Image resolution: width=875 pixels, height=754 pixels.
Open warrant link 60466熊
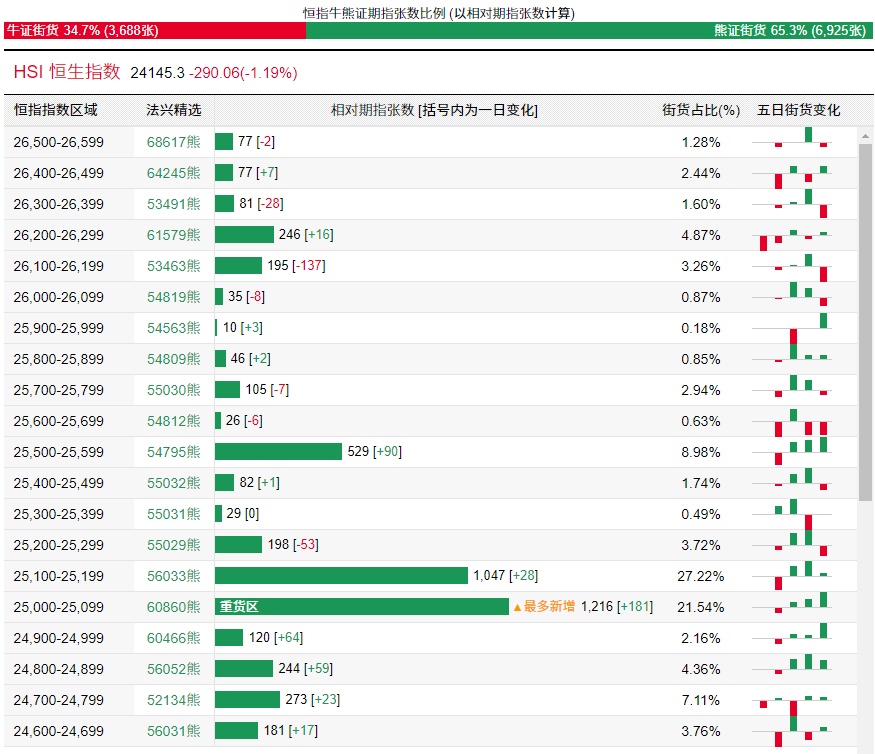point(174,638)
